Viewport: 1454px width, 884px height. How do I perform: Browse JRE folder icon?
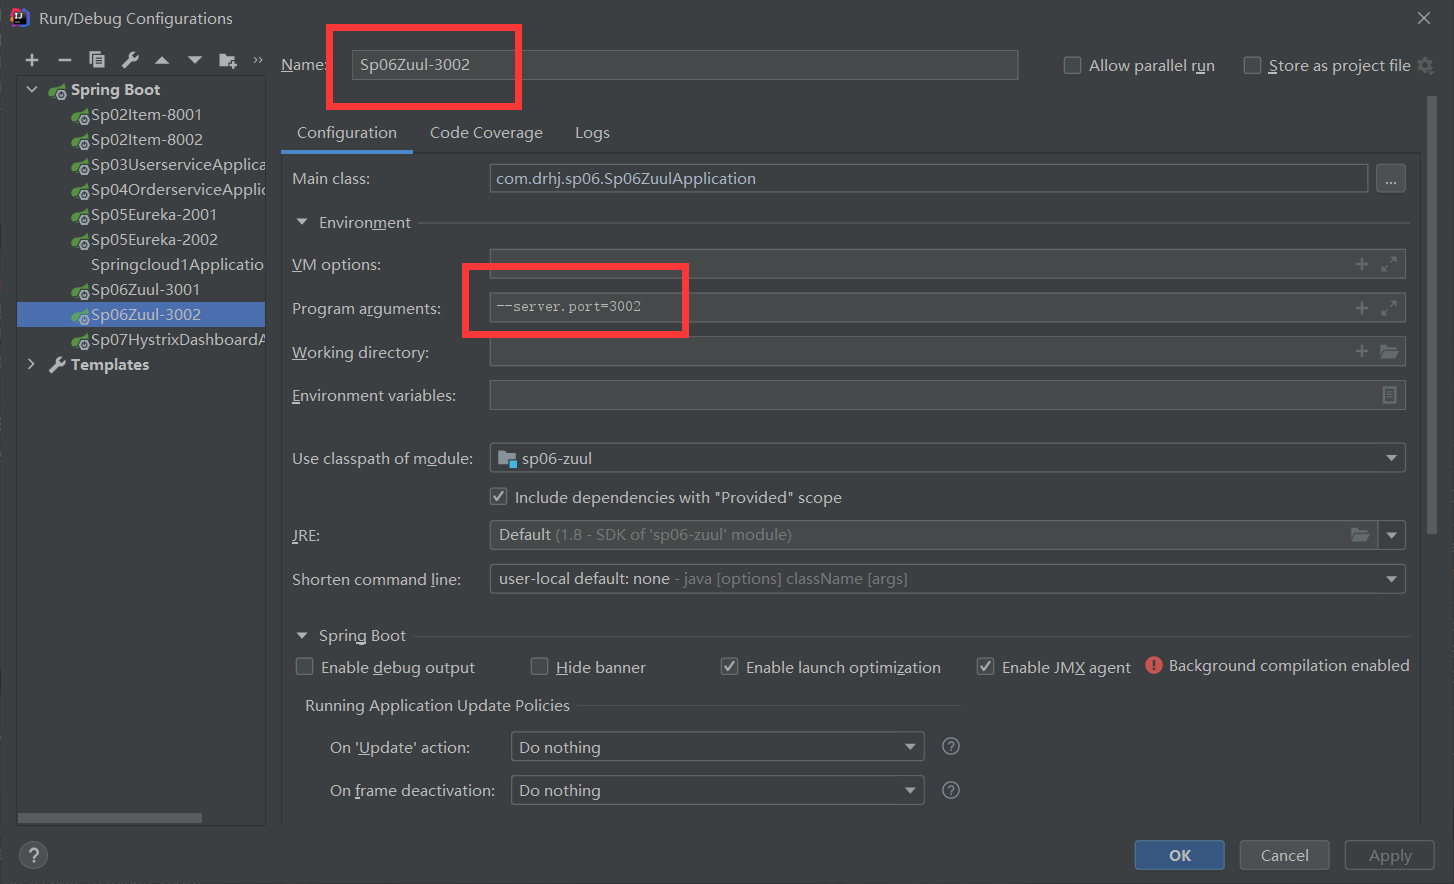(1360, 535)
